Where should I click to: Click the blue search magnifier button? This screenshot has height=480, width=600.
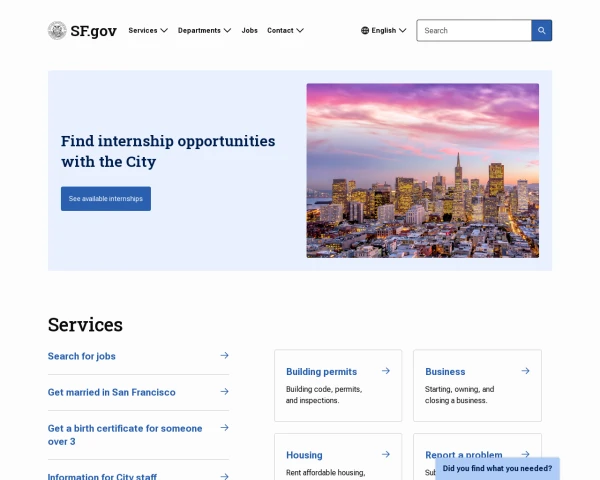(541, 30)
